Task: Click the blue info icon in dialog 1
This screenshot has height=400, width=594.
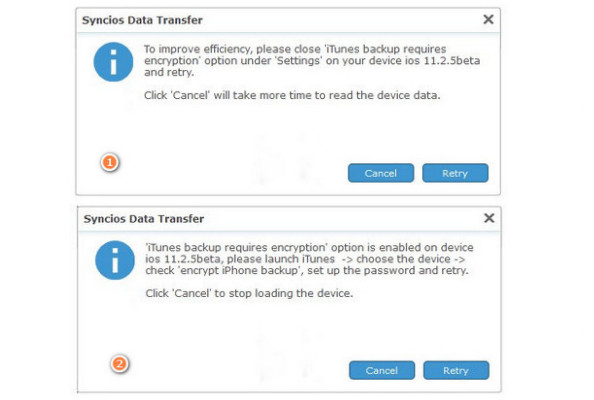Action: point(113,62)
